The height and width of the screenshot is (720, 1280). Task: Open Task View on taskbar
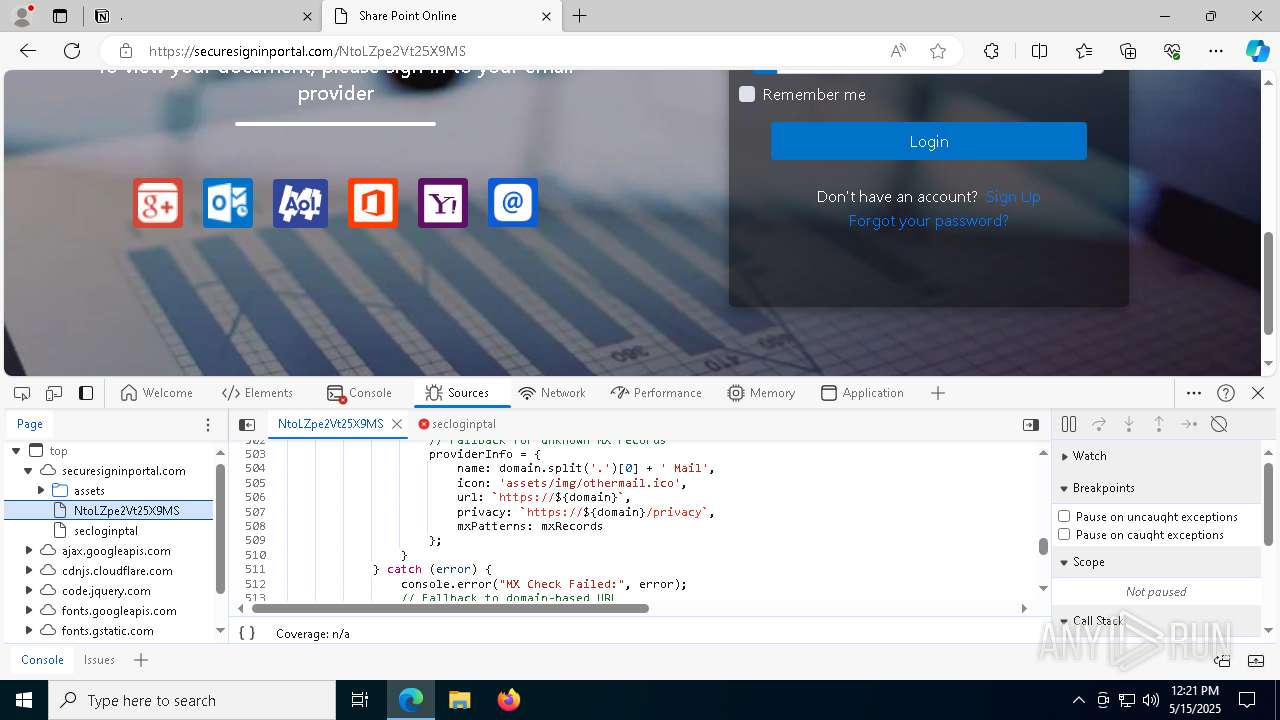360,700
